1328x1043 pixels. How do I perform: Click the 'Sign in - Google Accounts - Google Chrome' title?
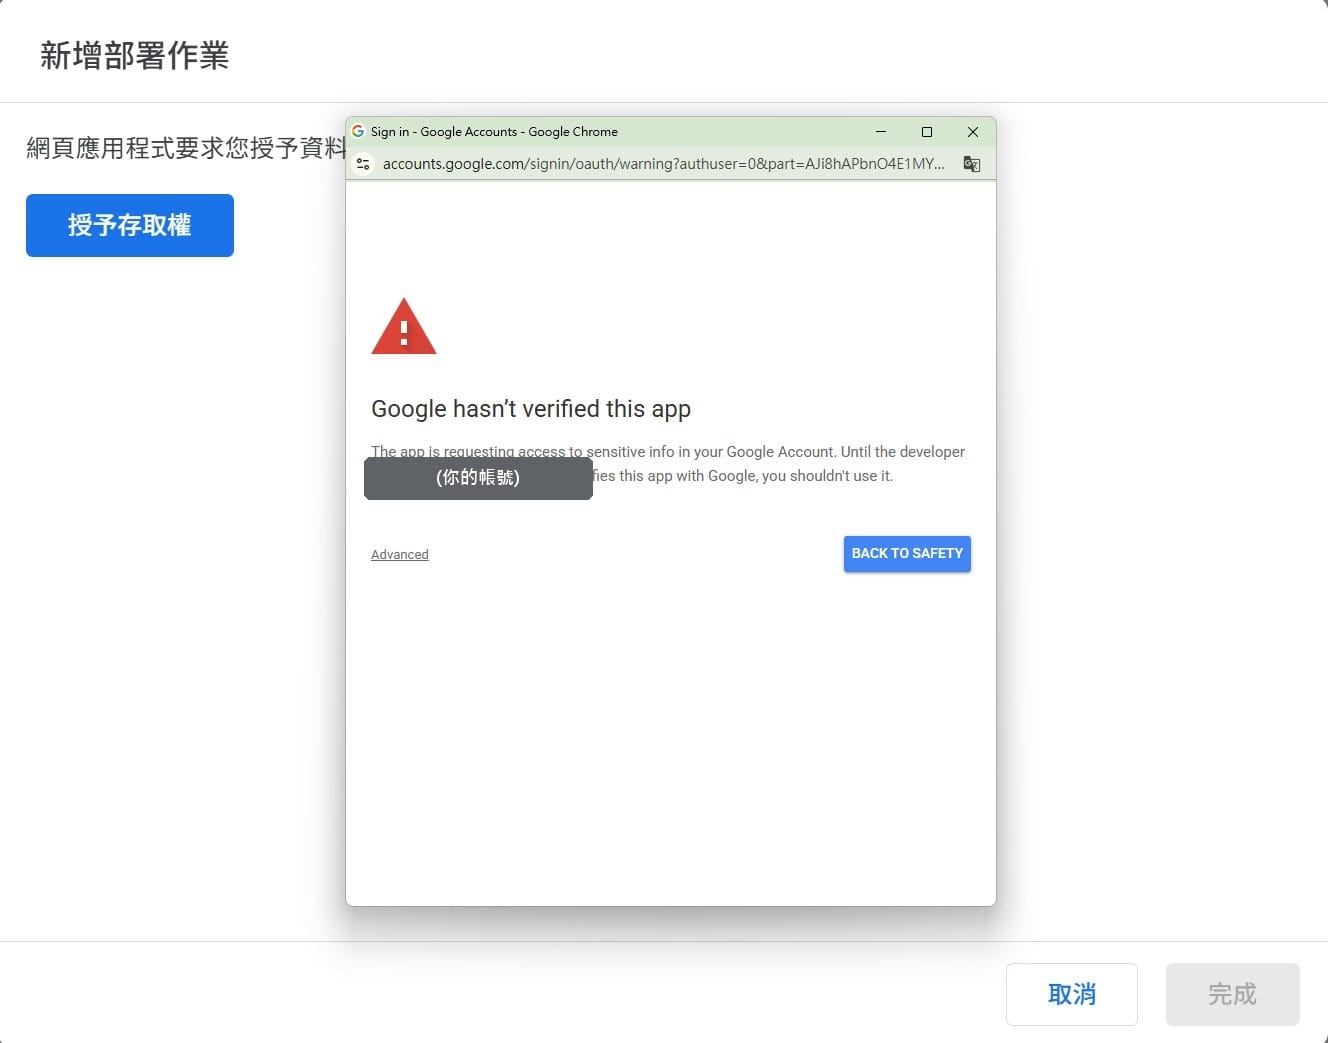tap(494, 131)
